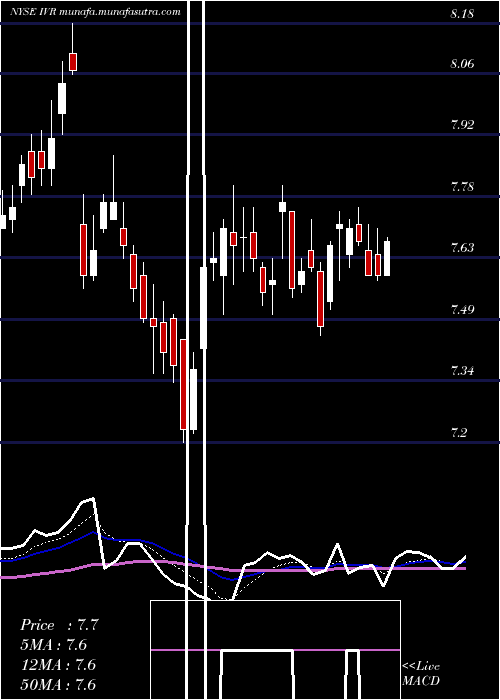Screen dimensions: 500x700
Task: Select the 7.34 price axis label
Action: click(462, 371)
